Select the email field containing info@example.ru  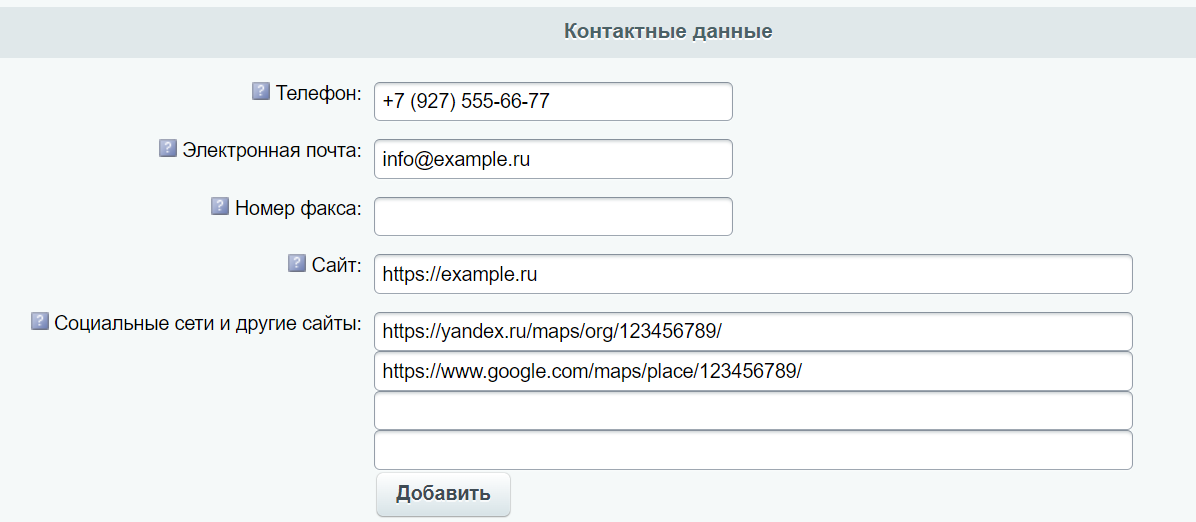click(x=553, y=159)
